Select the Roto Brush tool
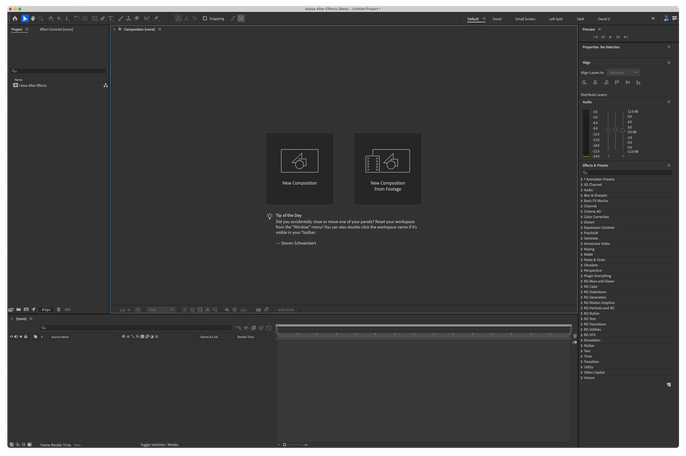 (147, 18)
